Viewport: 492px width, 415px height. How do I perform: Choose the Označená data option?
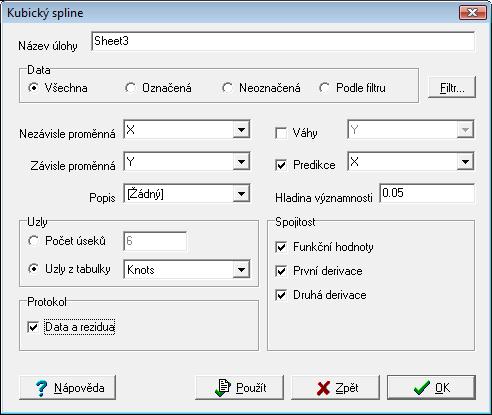[x=130, y=88]
